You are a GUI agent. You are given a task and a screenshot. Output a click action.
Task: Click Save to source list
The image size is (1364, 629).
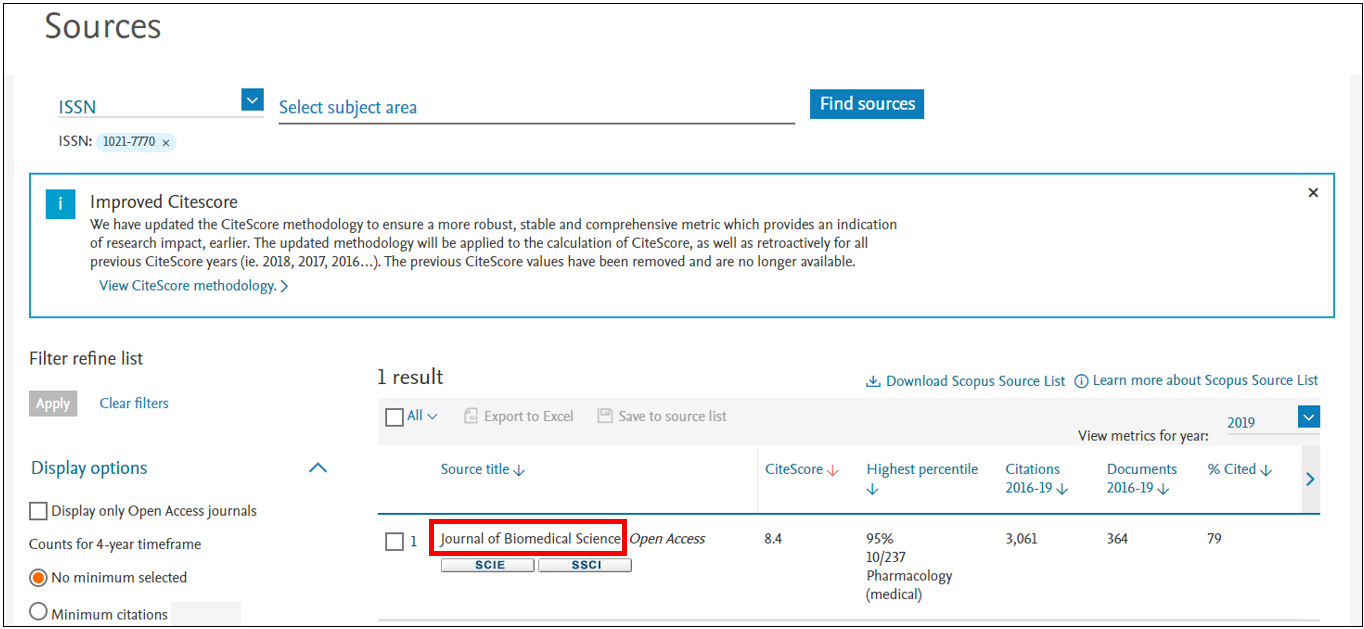point(662,416)
